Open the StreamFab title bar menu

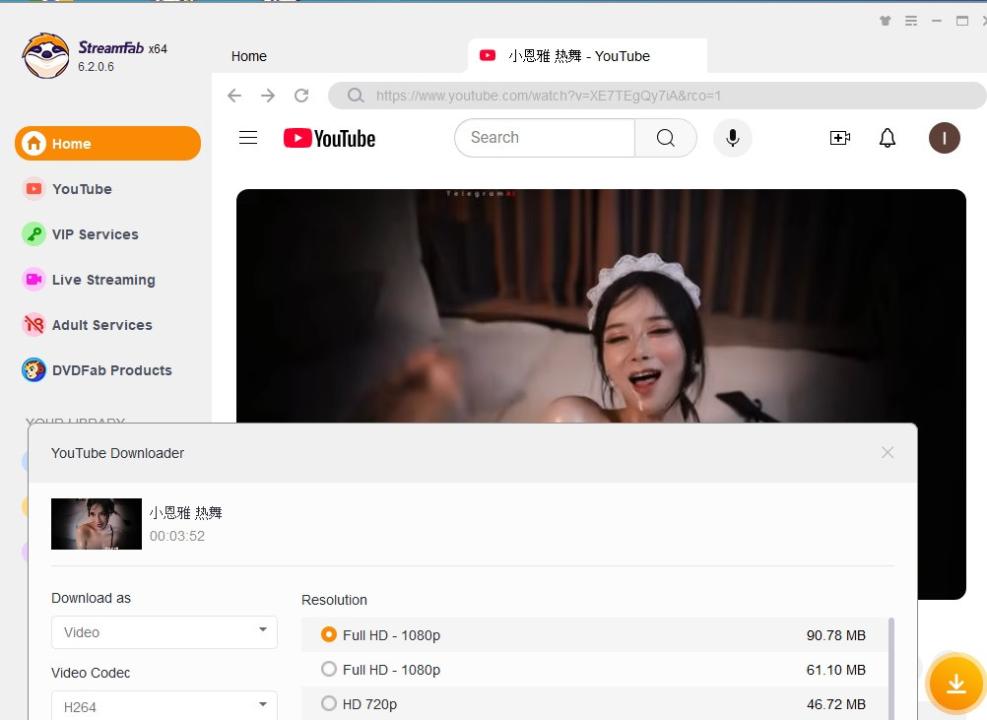911,21
